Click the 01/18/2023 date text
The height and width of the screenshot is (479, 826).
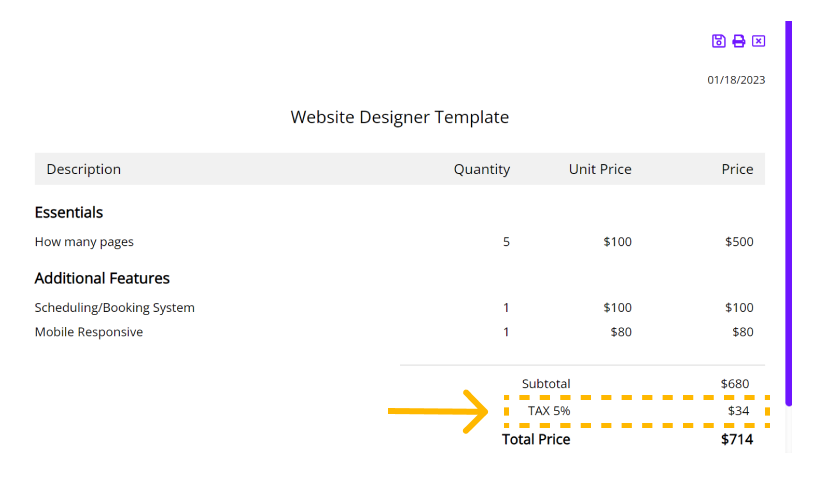[736, 80]
